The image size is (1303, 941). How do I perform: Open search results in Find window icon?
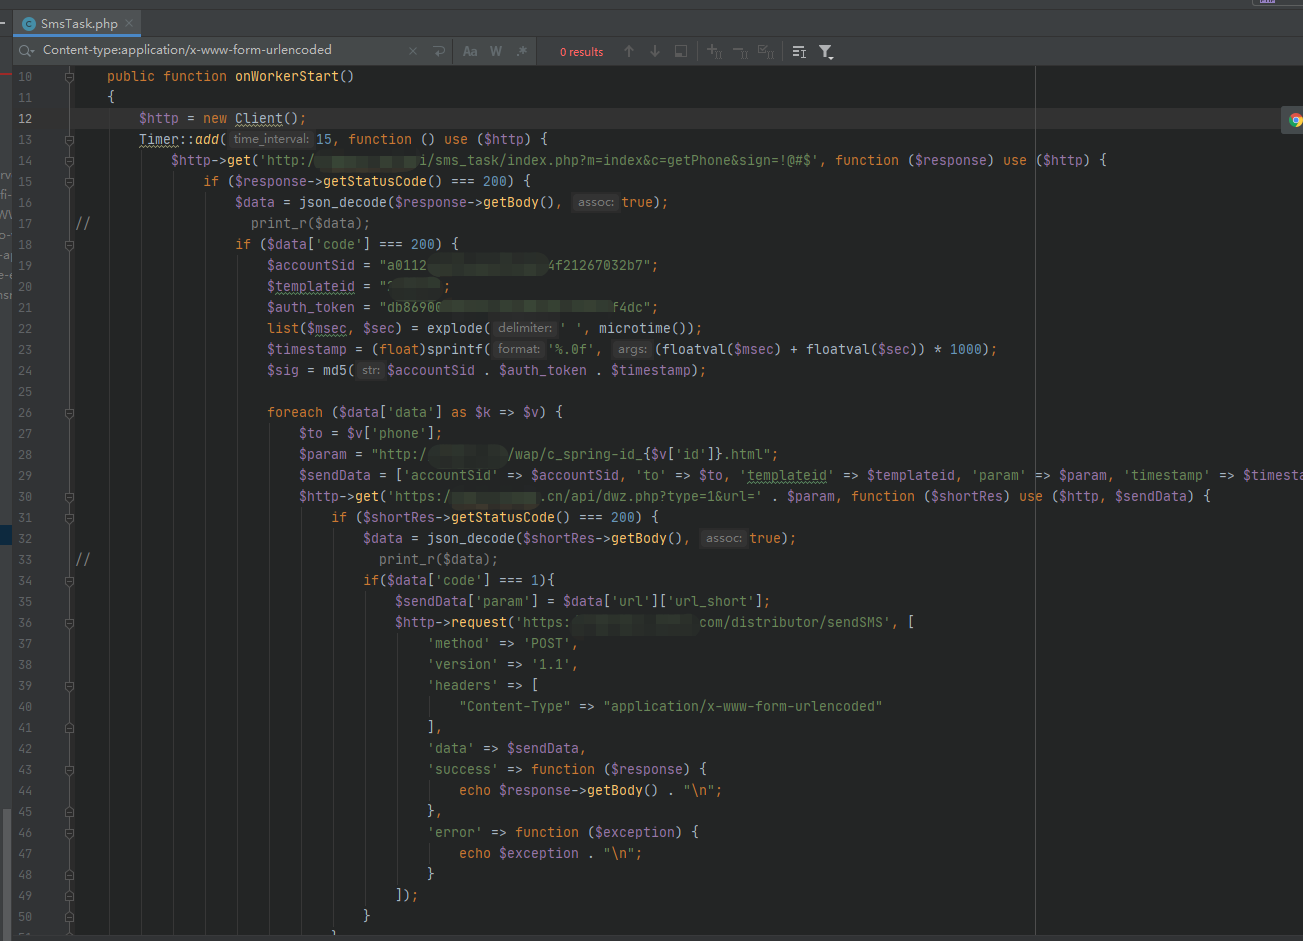tap(799, 51)
